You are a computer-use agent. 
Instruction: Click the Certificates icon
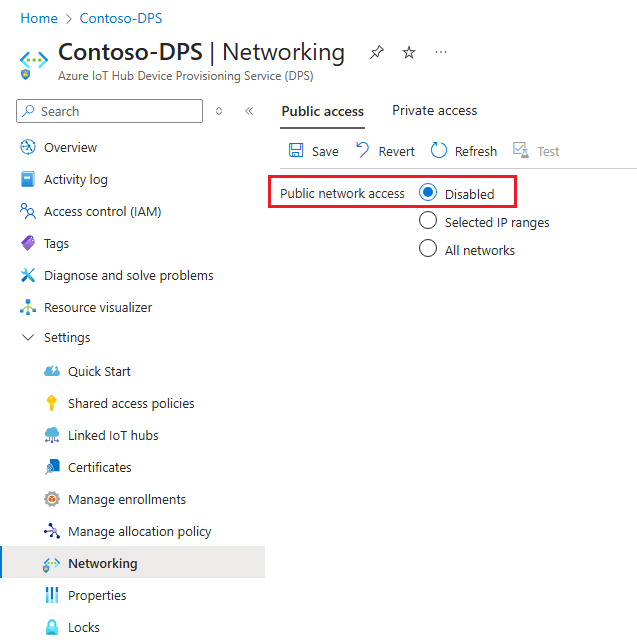(52, 467)
